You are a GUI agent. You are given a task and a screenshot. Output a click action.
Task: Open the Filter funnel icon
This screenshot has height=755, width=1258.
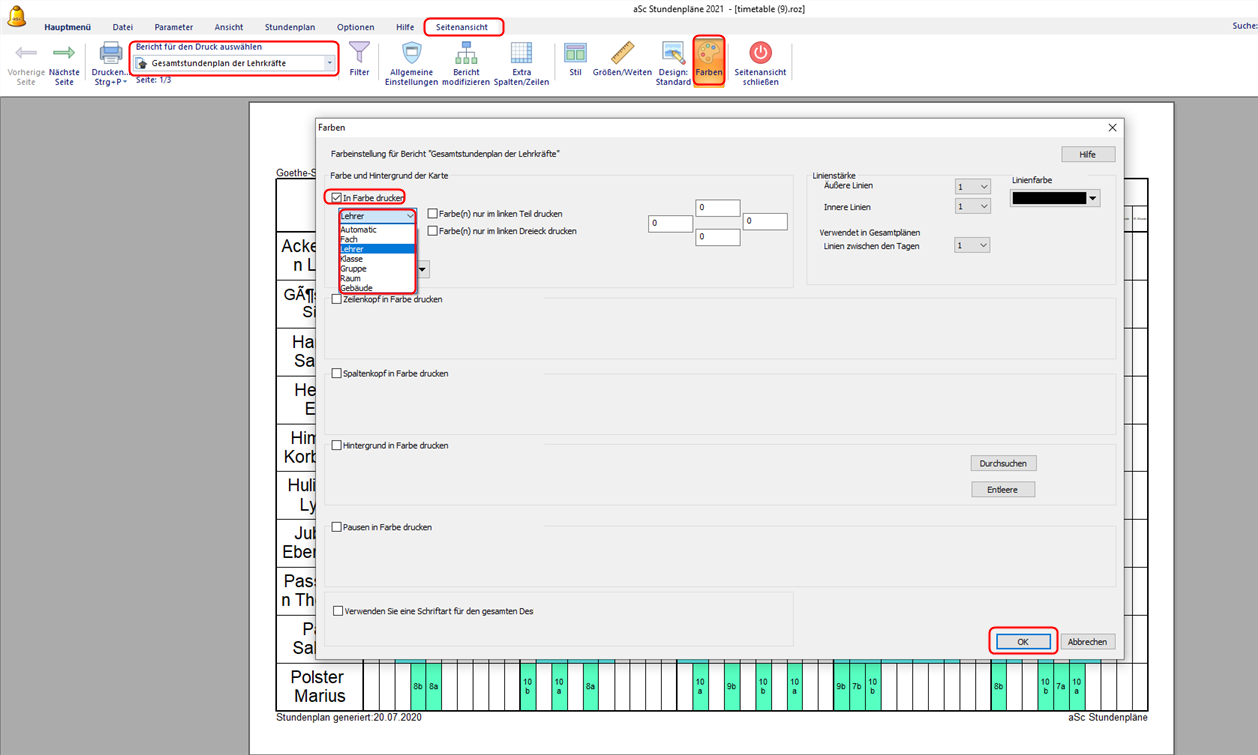359,52
